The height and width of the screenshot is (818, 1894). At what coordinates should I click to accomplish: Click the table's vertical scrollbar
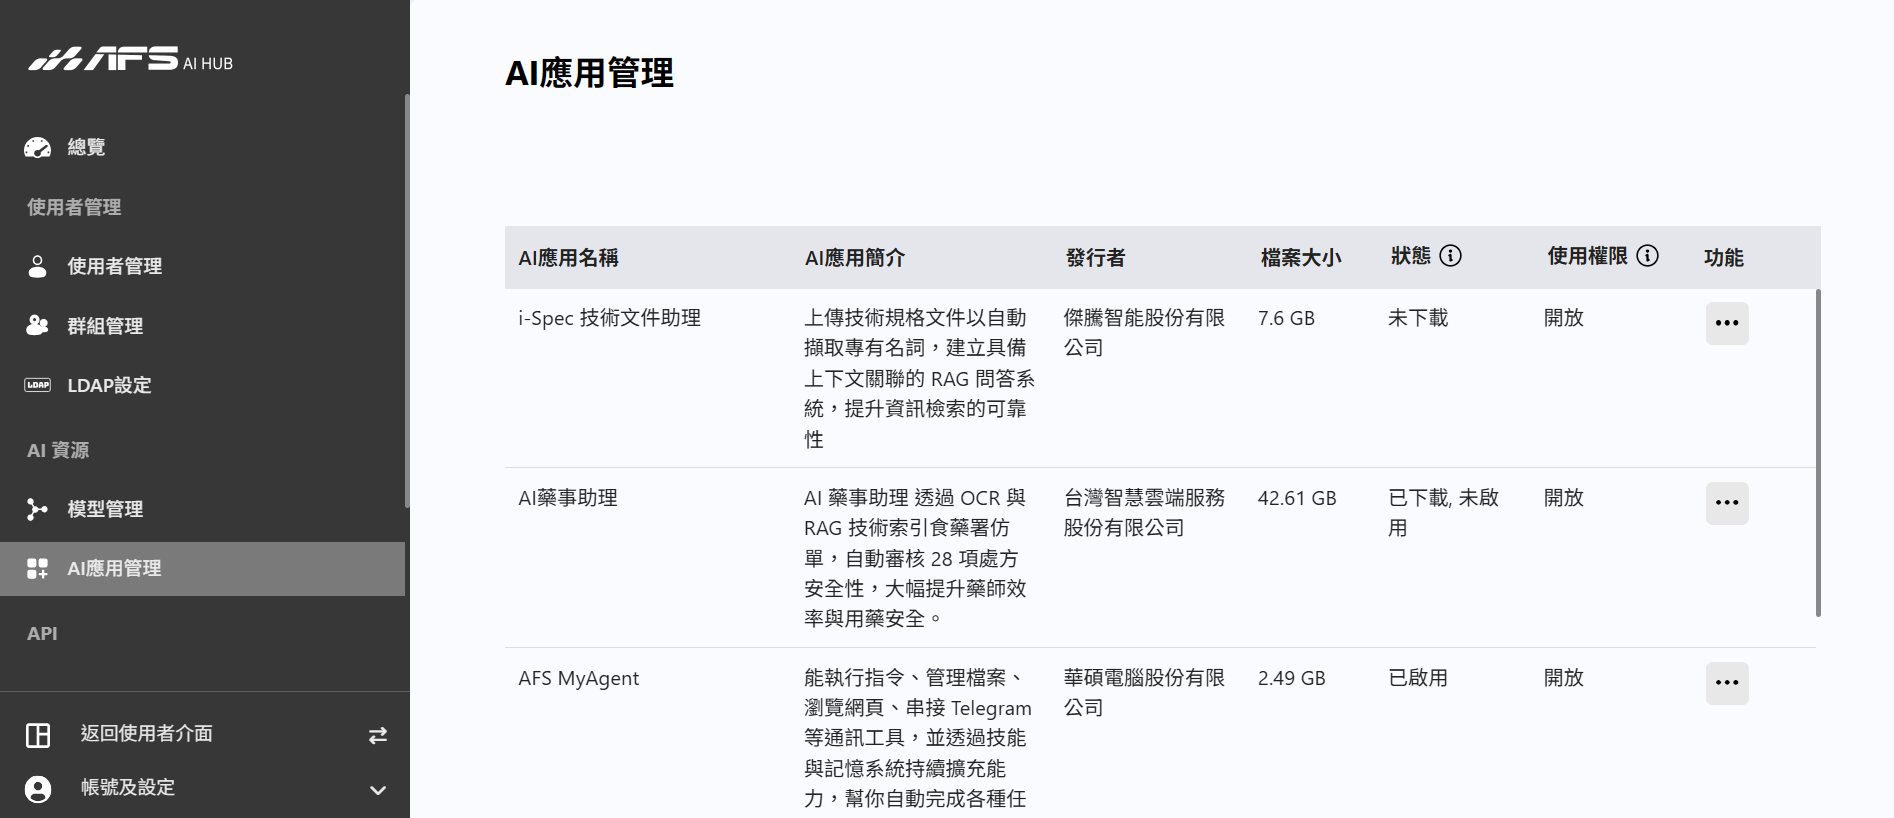point(1817,453)
